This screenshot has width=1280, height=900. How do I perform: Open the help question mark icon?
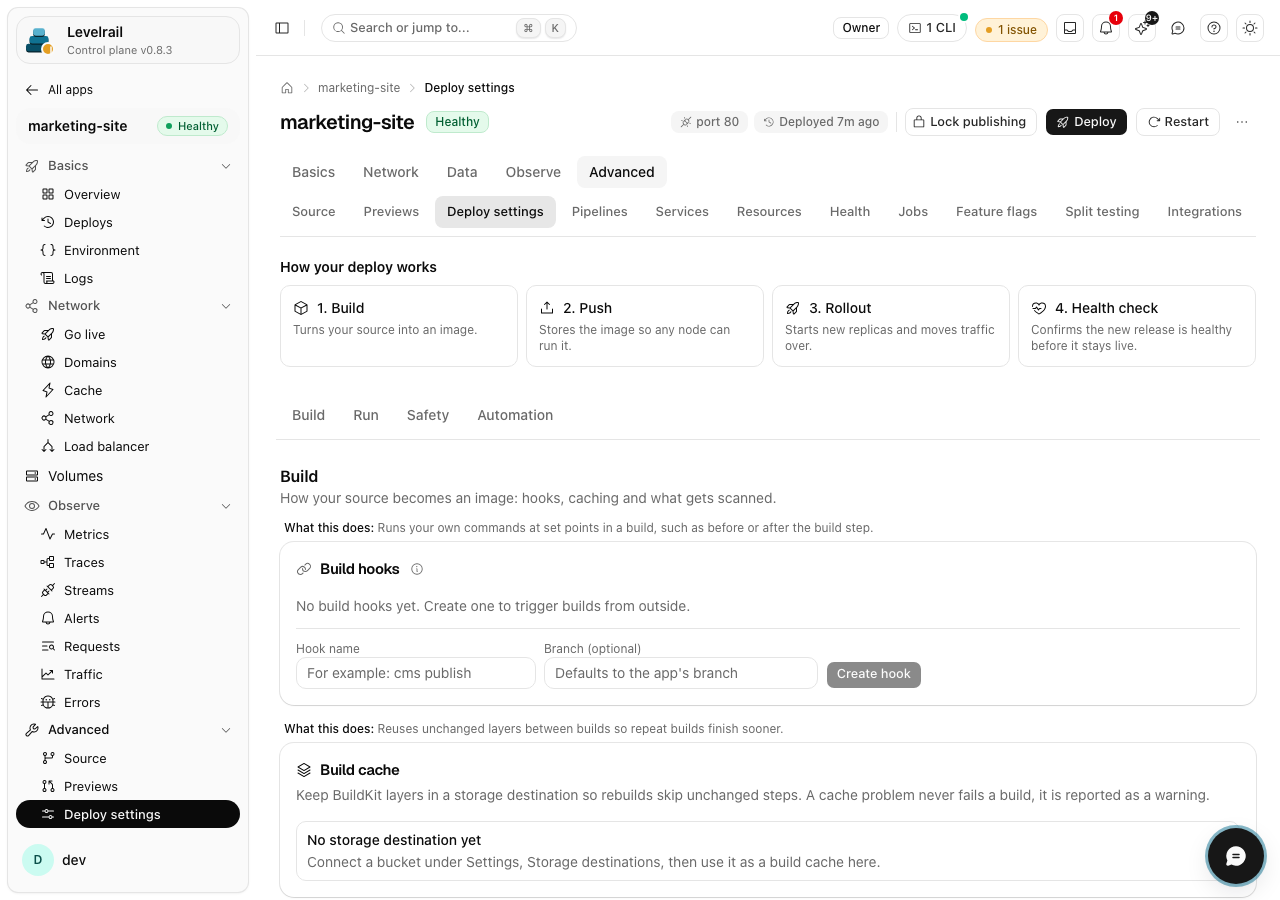tap(1214, 28)
